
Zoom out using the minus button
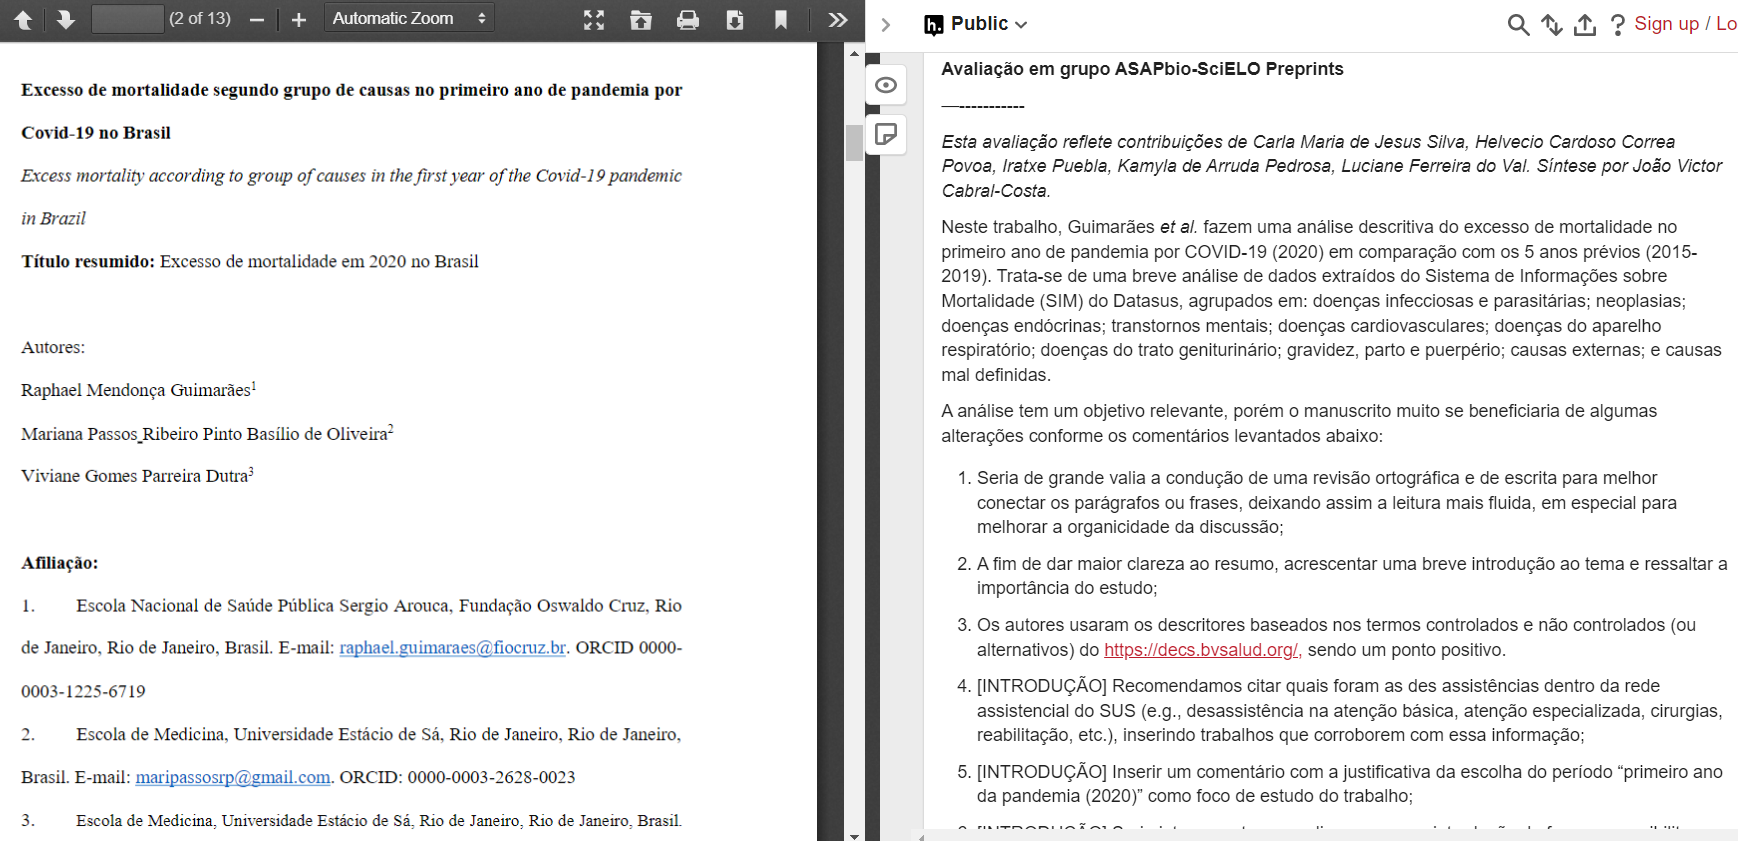257,20
